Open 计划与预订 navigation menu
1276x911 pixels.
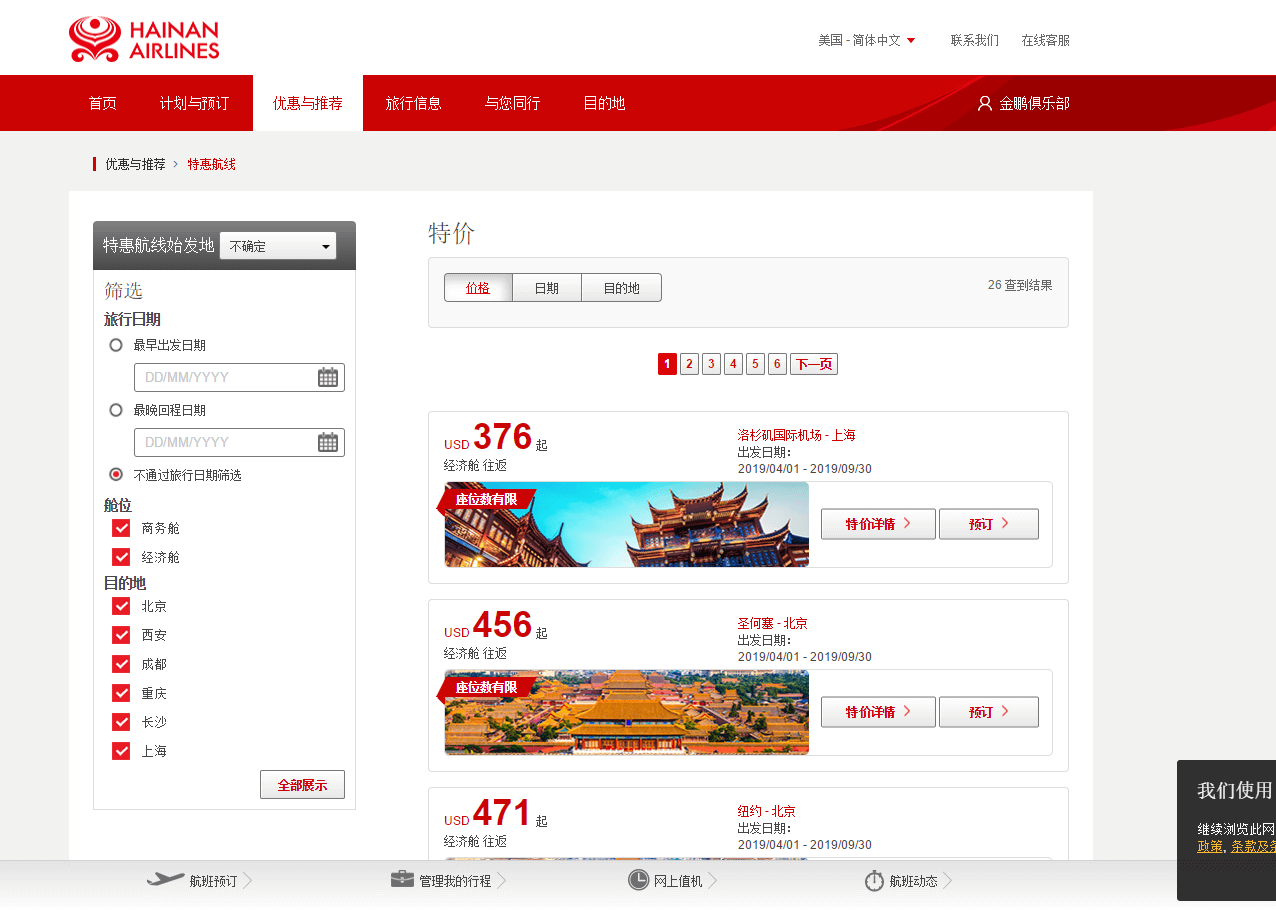tap(194, 103)
